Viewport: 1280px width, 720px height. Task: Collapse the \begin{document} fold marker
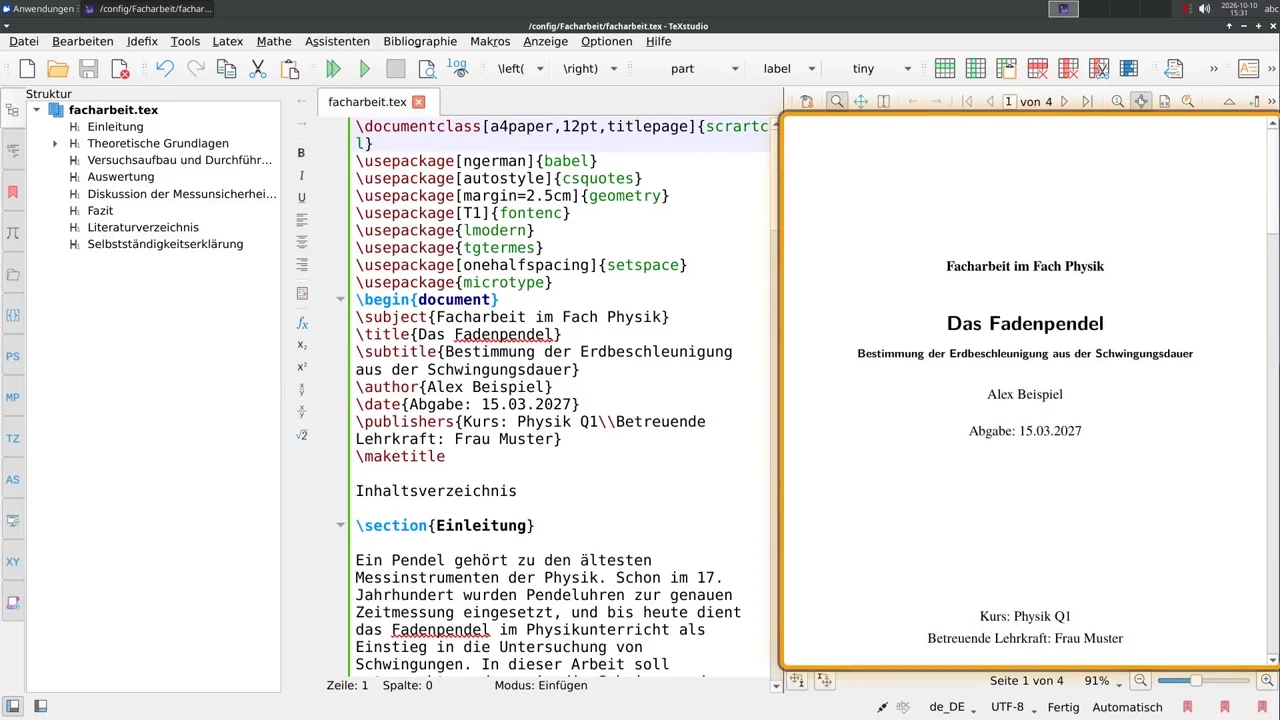(x=340, y=300)
